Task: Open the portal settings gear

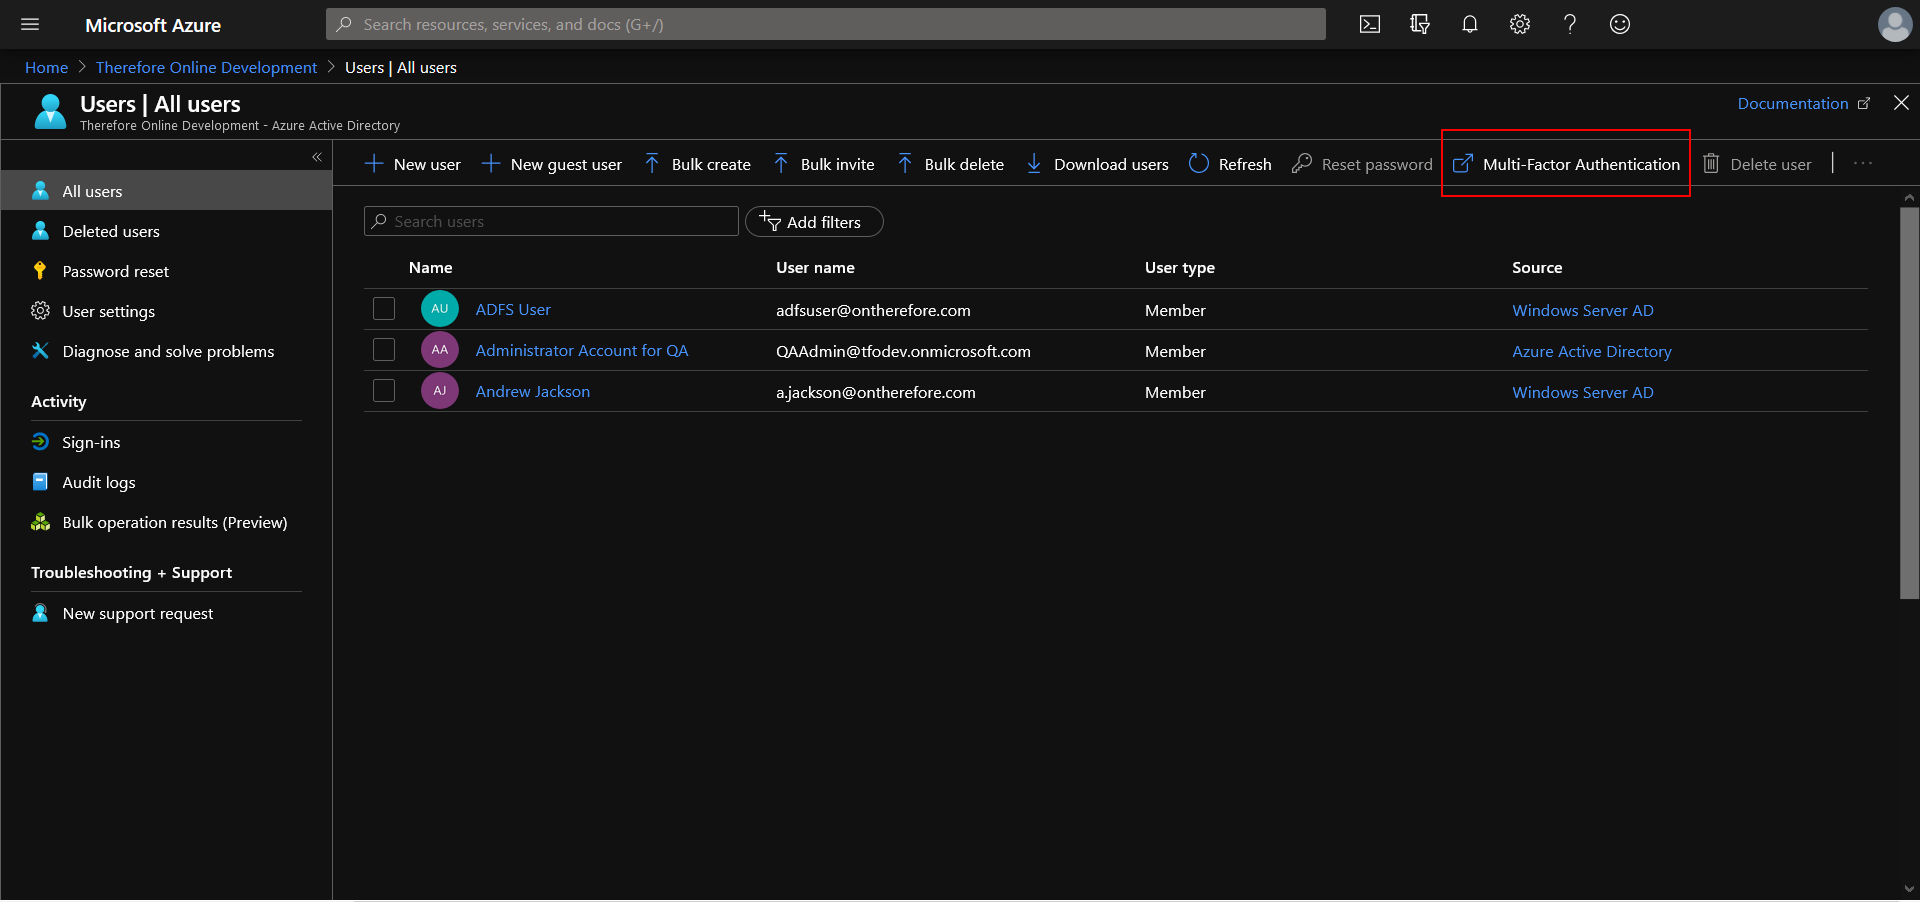Action: pyautogui.click(x=1519, y=24)
